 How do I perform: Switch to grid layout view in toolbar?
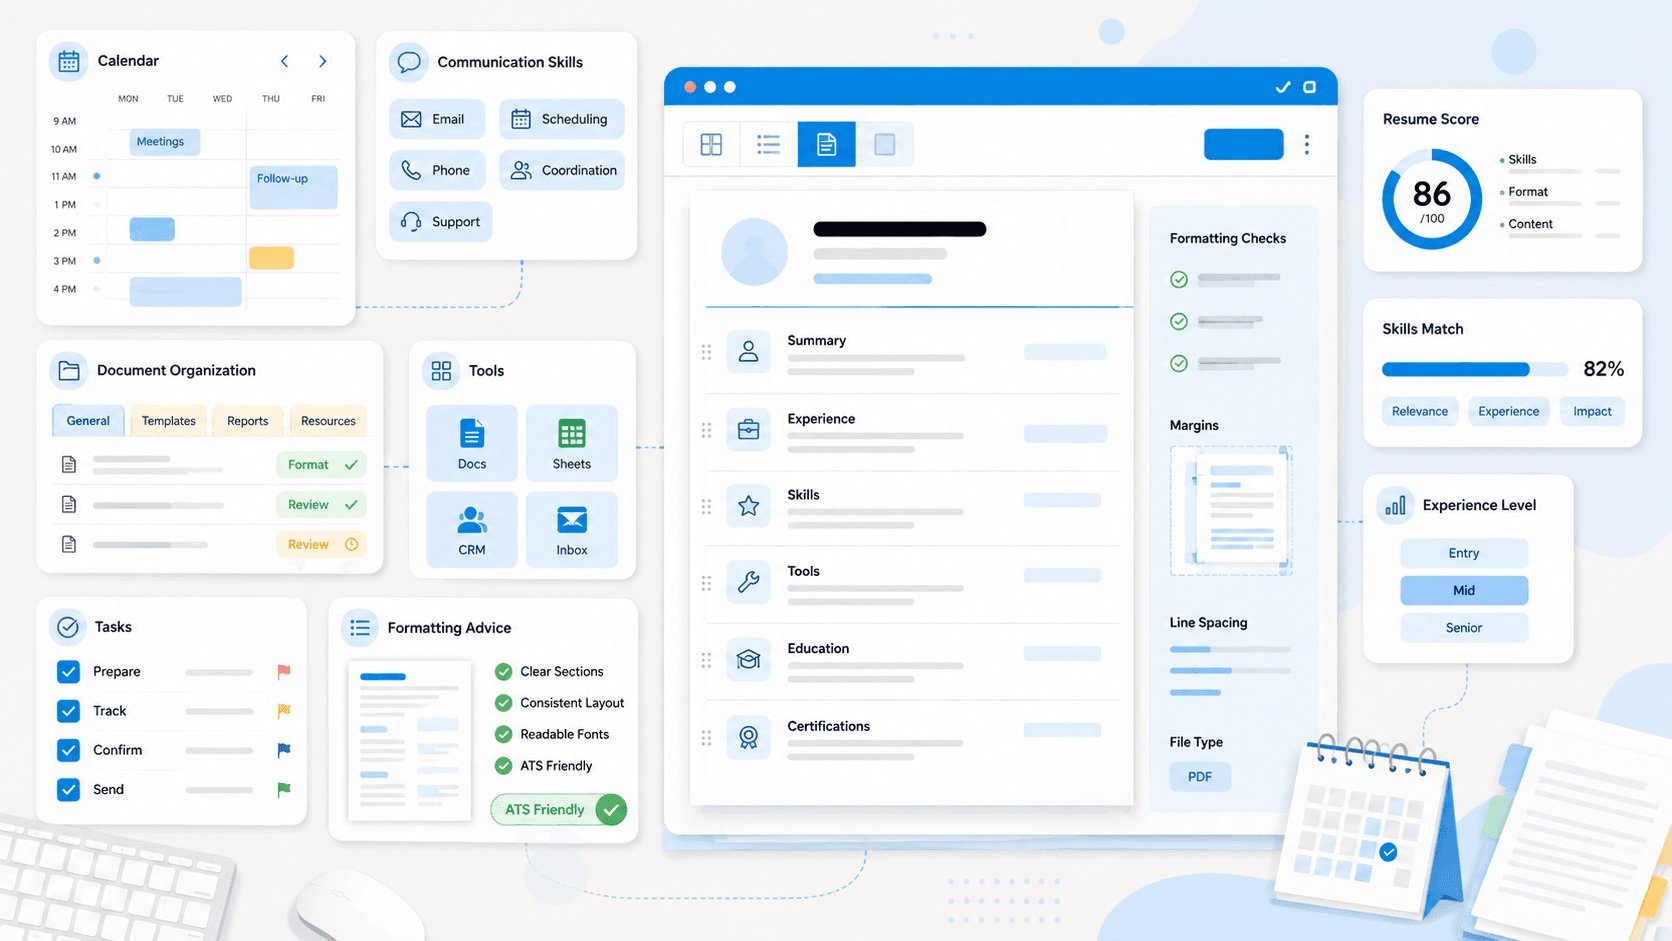pos(711,144)
